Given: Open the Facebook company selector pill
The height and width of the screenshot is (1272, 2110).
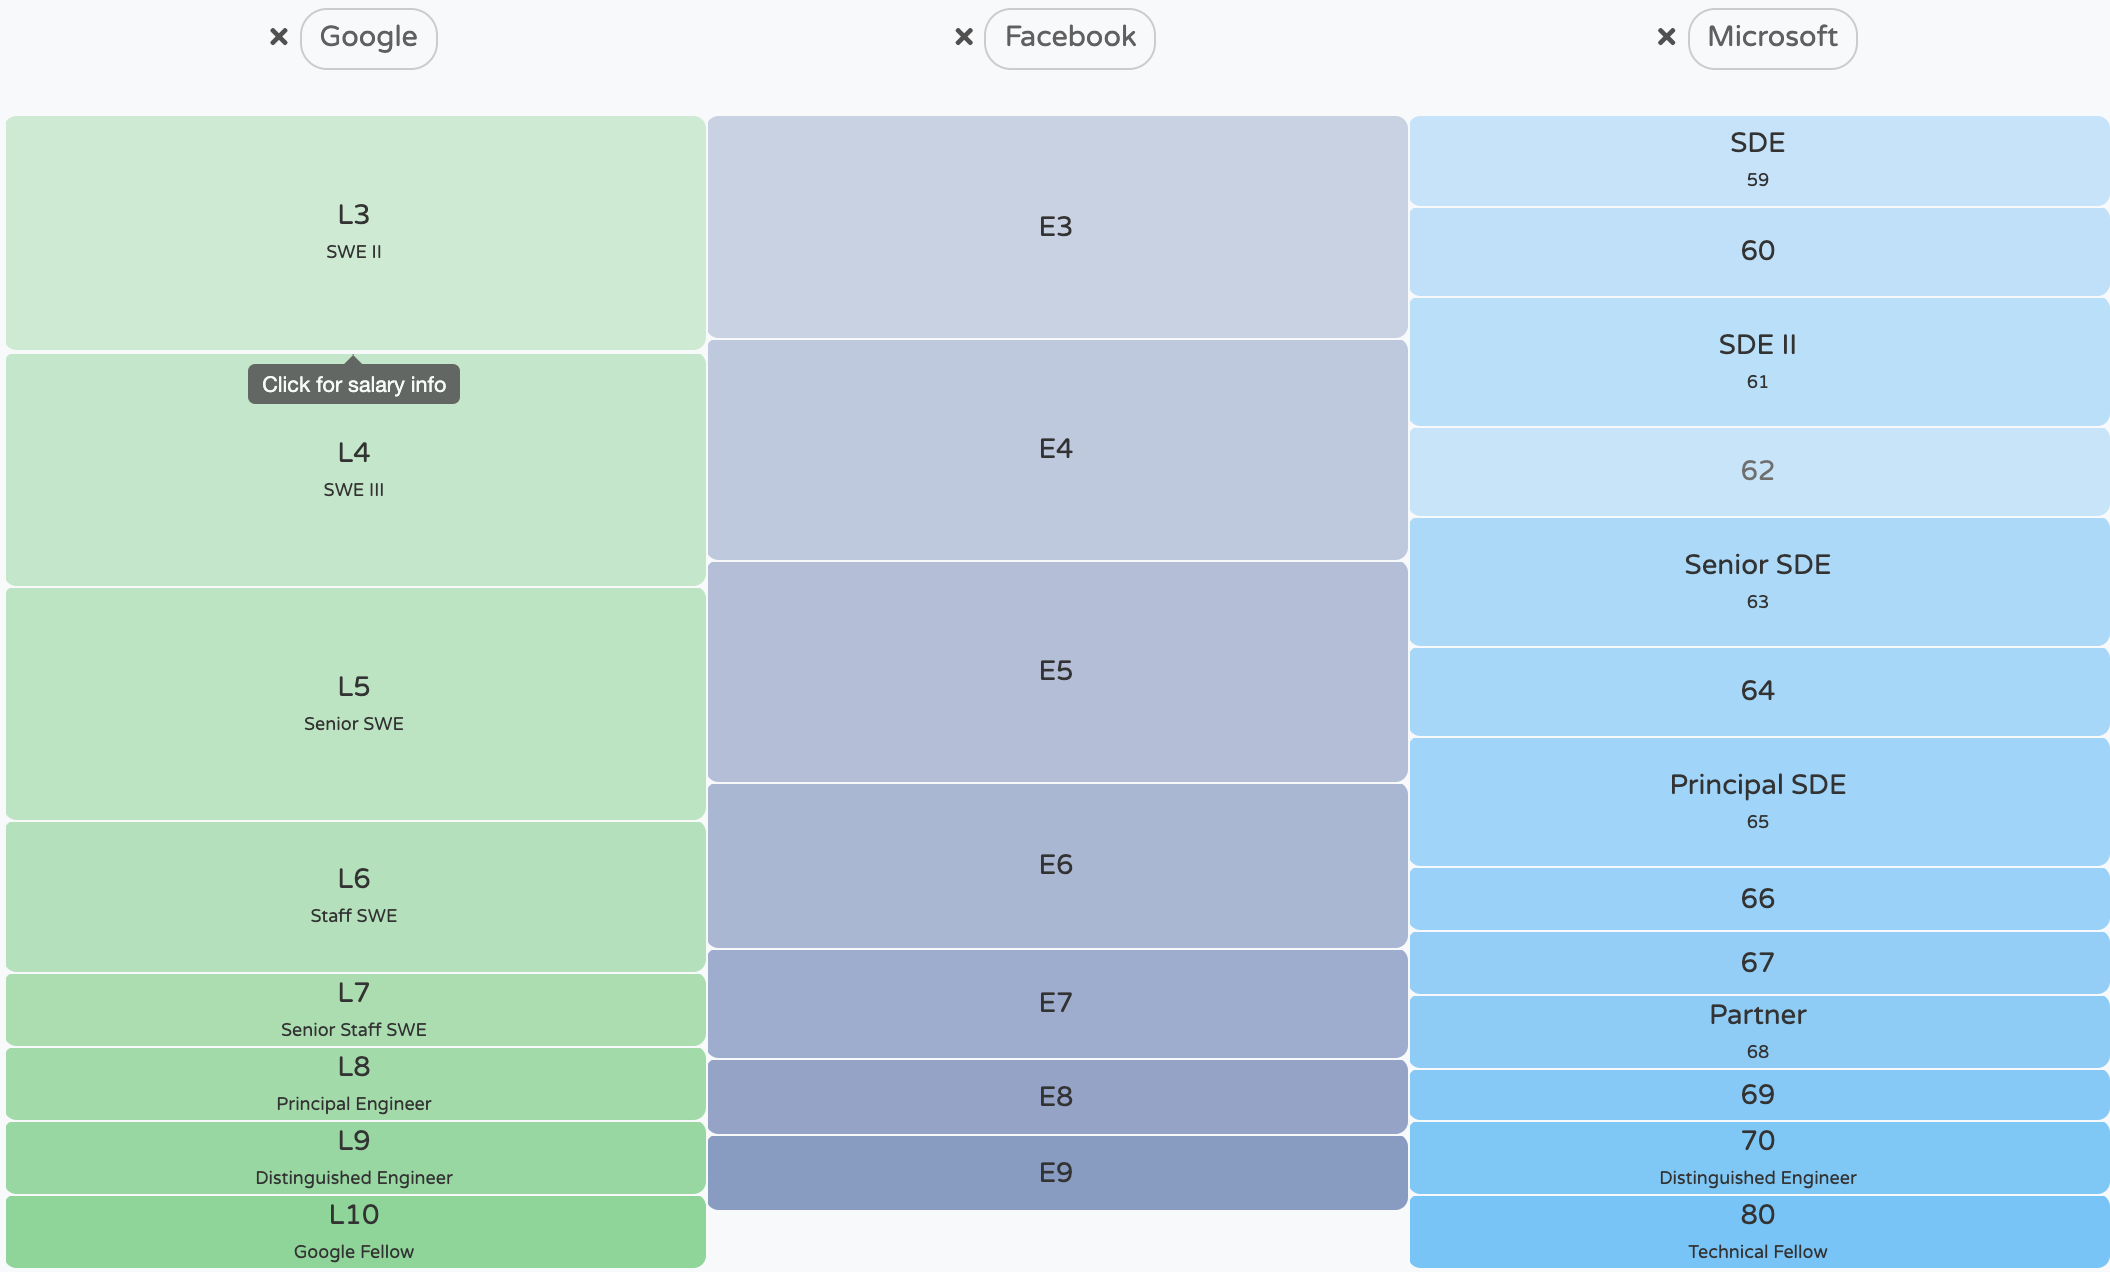Looking at the screenshot, I should click(x=1070, y=37).
